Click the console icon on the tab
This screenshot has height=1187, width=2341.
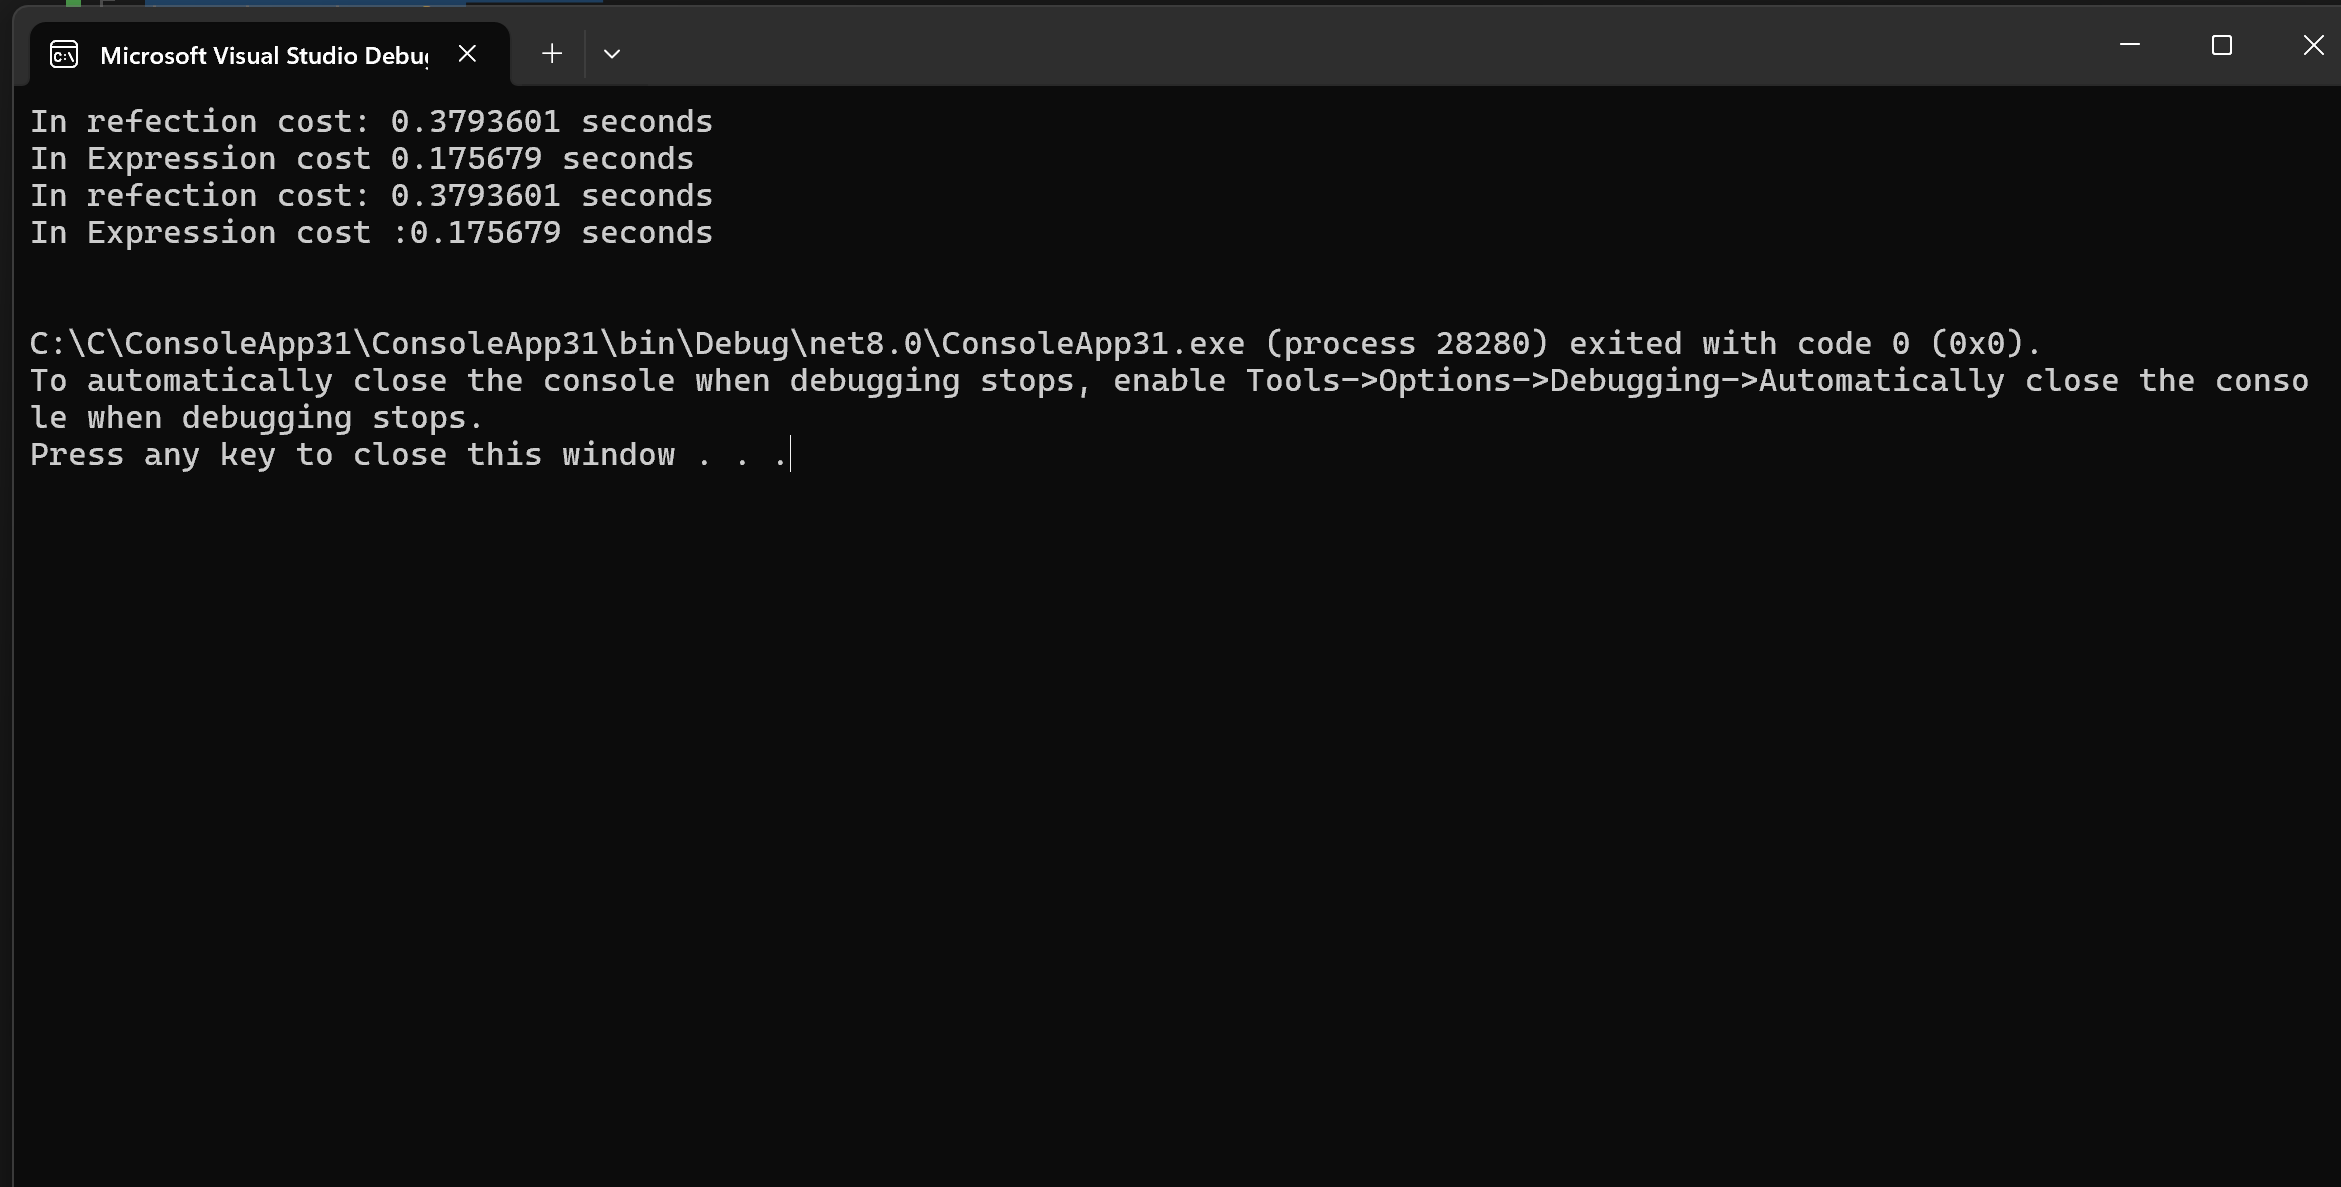click(64, 54)
